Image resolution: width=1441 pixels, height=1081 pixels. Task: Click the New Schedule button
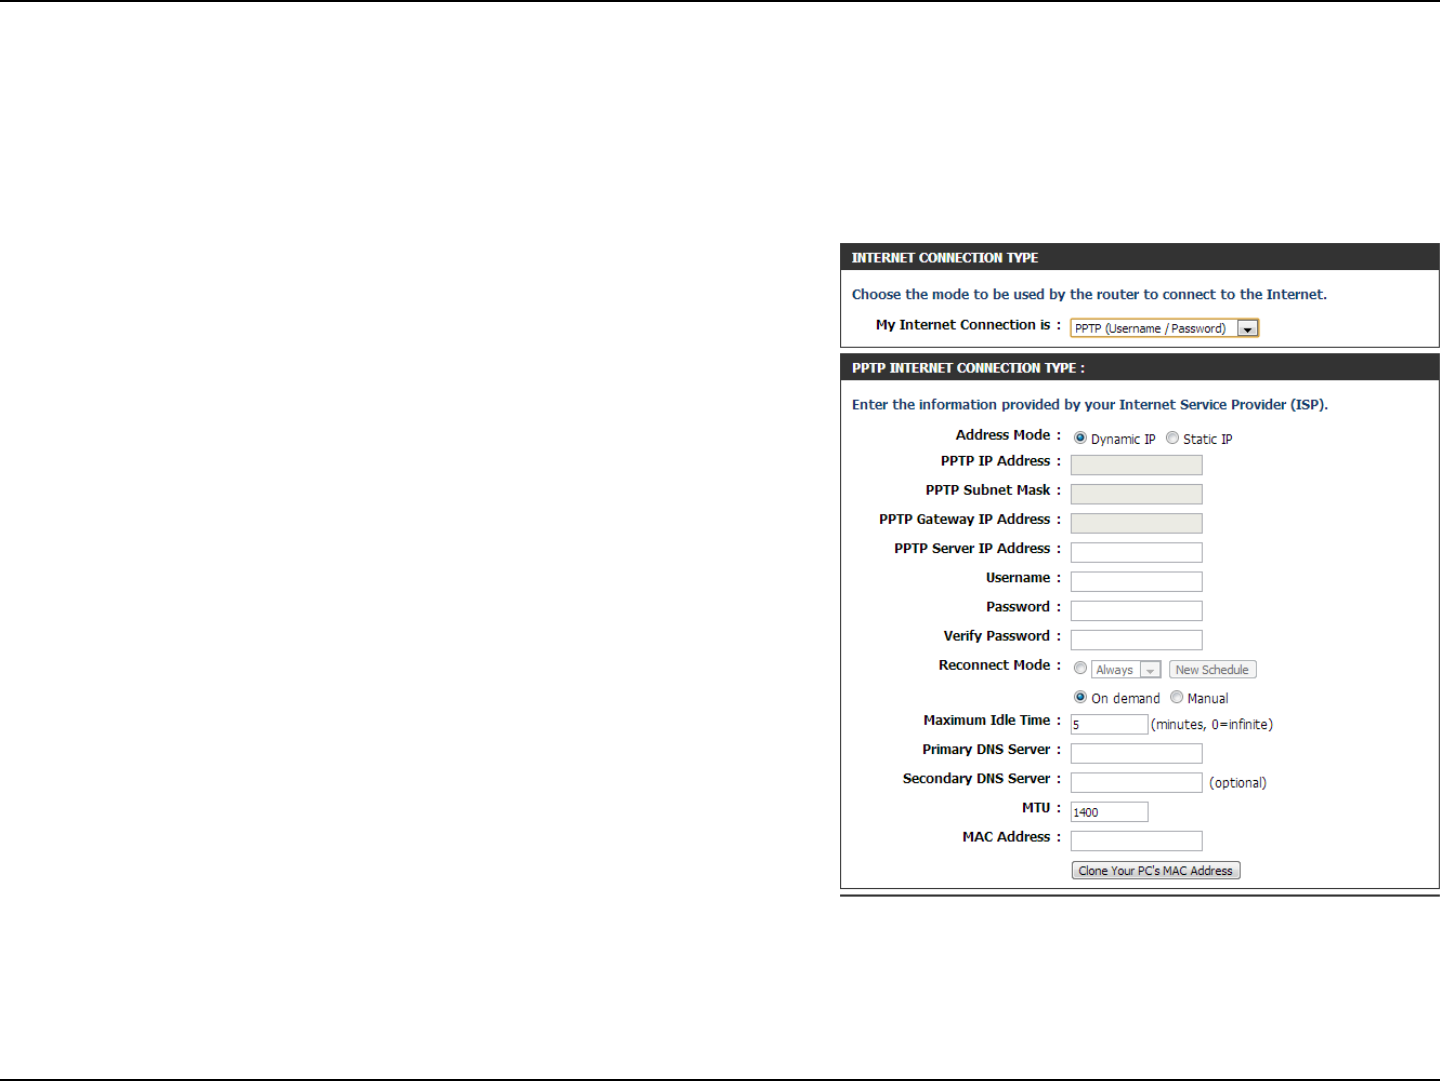coord(1212,670)
